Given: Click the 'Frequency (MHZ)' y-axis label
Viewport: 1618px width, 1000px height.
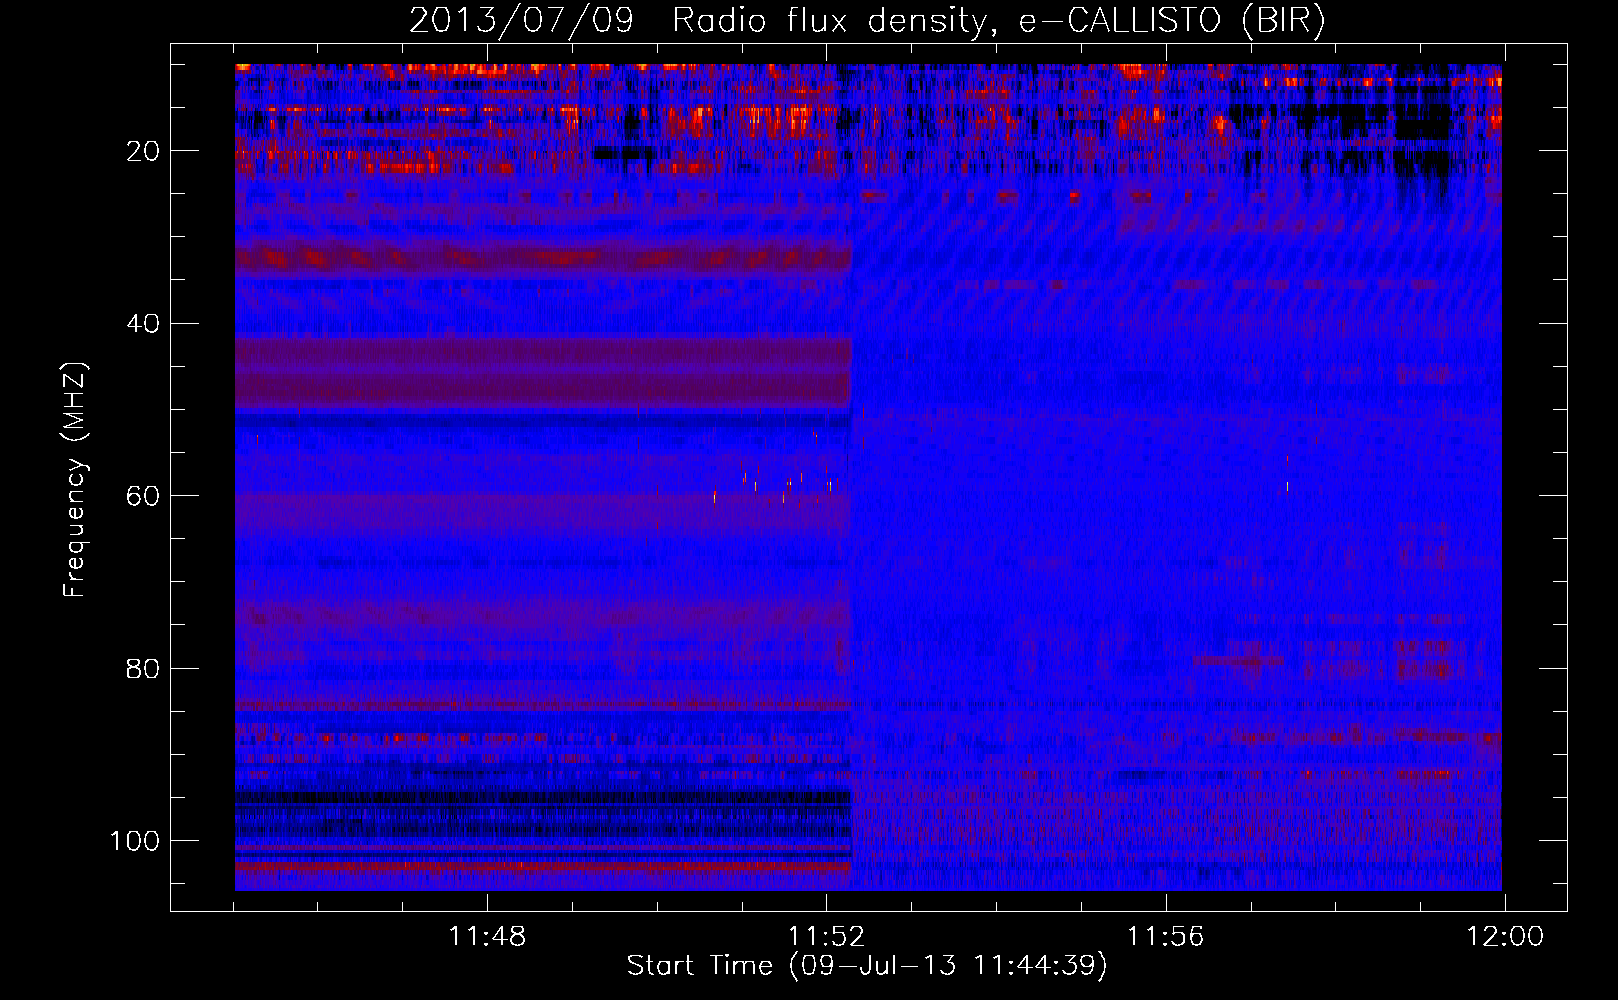Looking at the screenshot, I should point(76,480).
